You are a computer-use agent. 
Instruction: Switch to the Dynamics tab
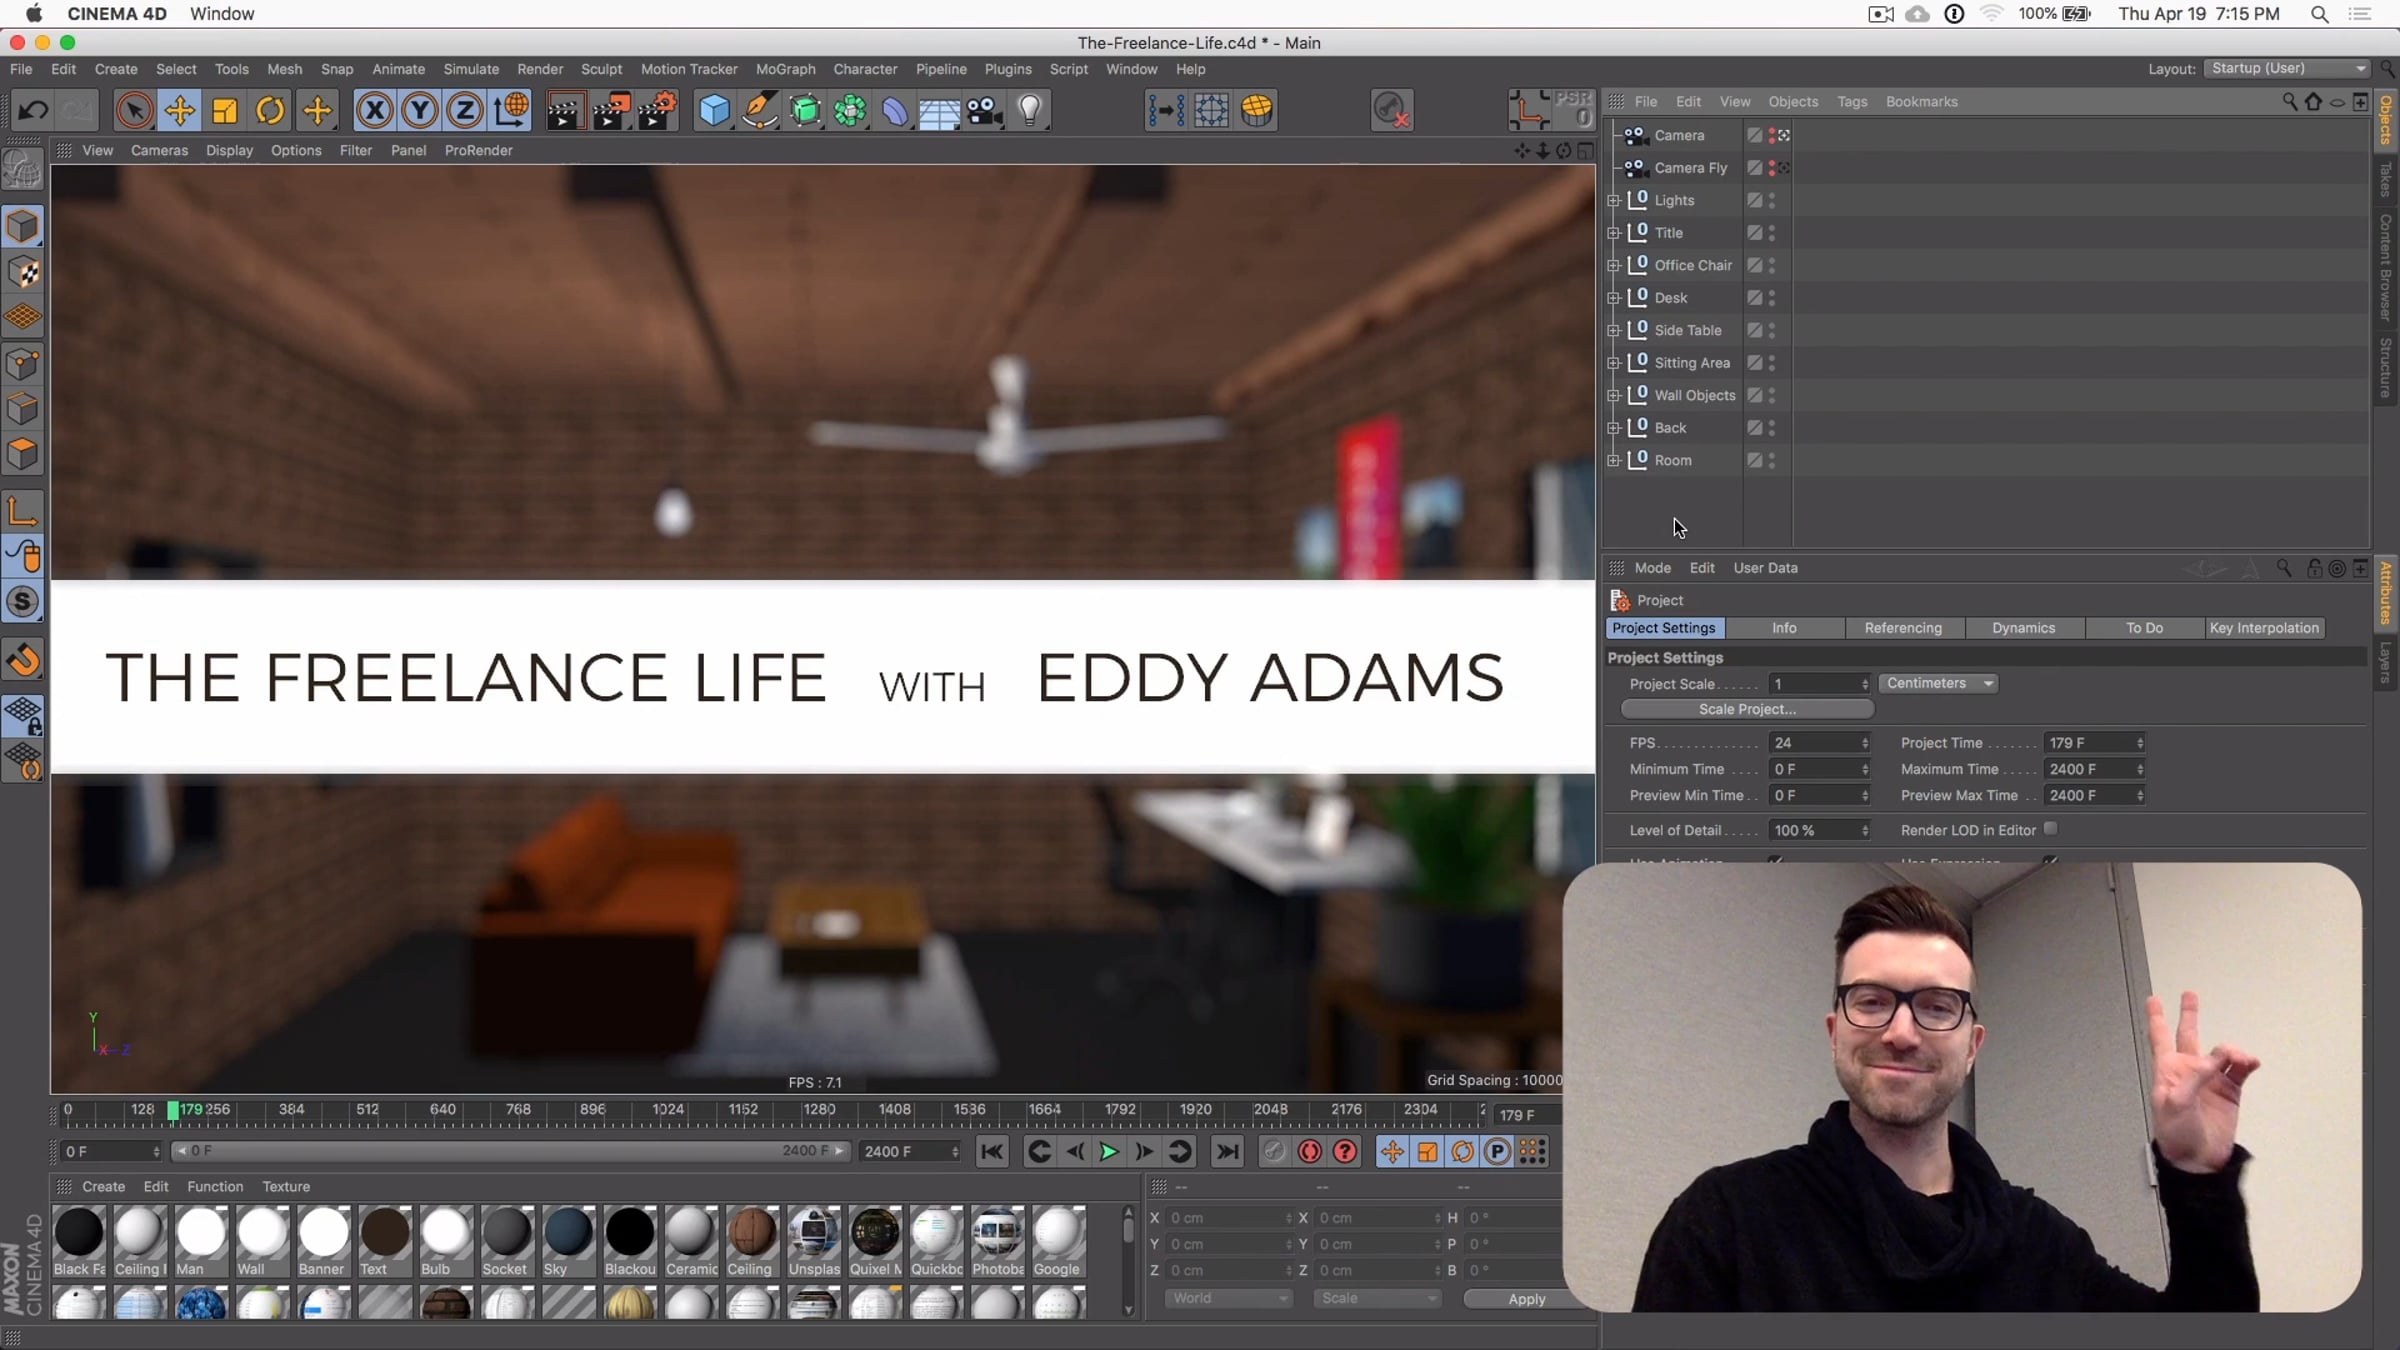[x=2023, y=628]
